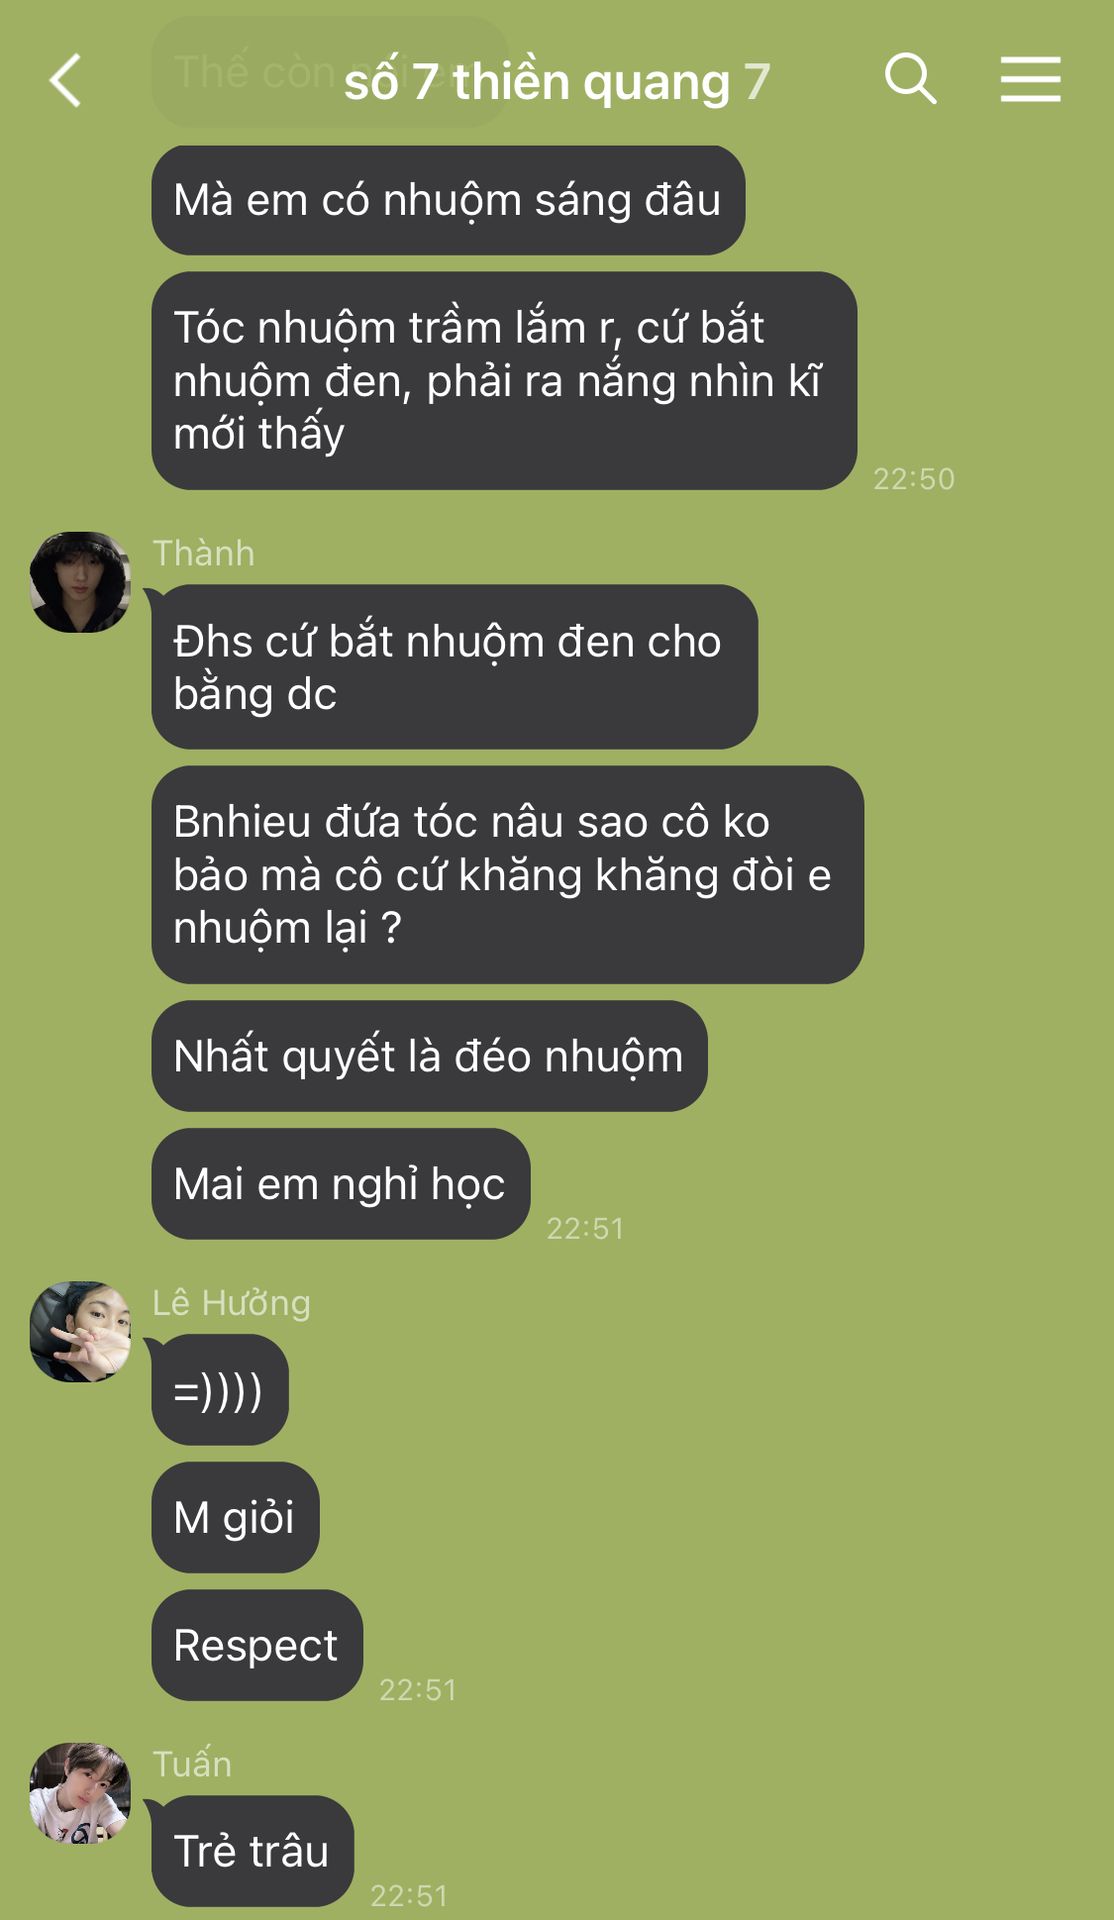Viewport: 1114px width, 1920px height.
Task: Select the message Mai em nghỉ học
Action: tap(340, 1184)
